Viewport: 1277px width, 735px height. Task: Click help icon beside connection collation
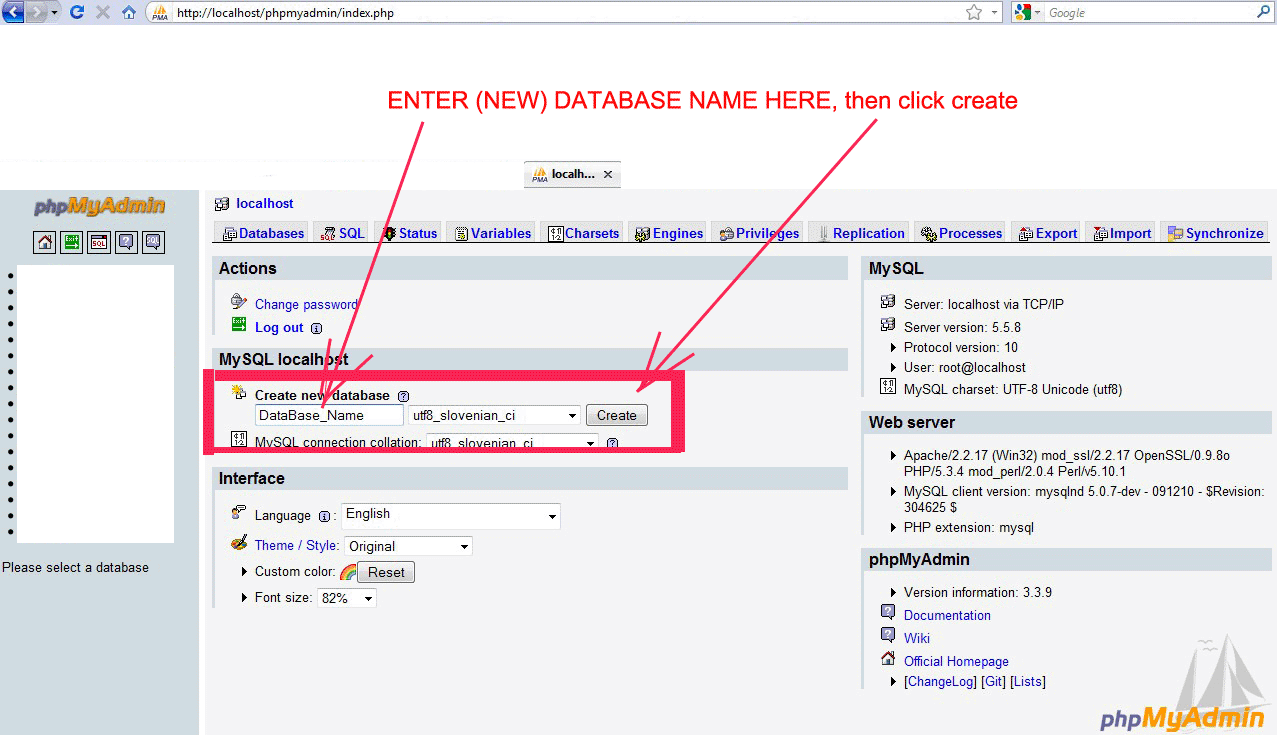point(612,443)
